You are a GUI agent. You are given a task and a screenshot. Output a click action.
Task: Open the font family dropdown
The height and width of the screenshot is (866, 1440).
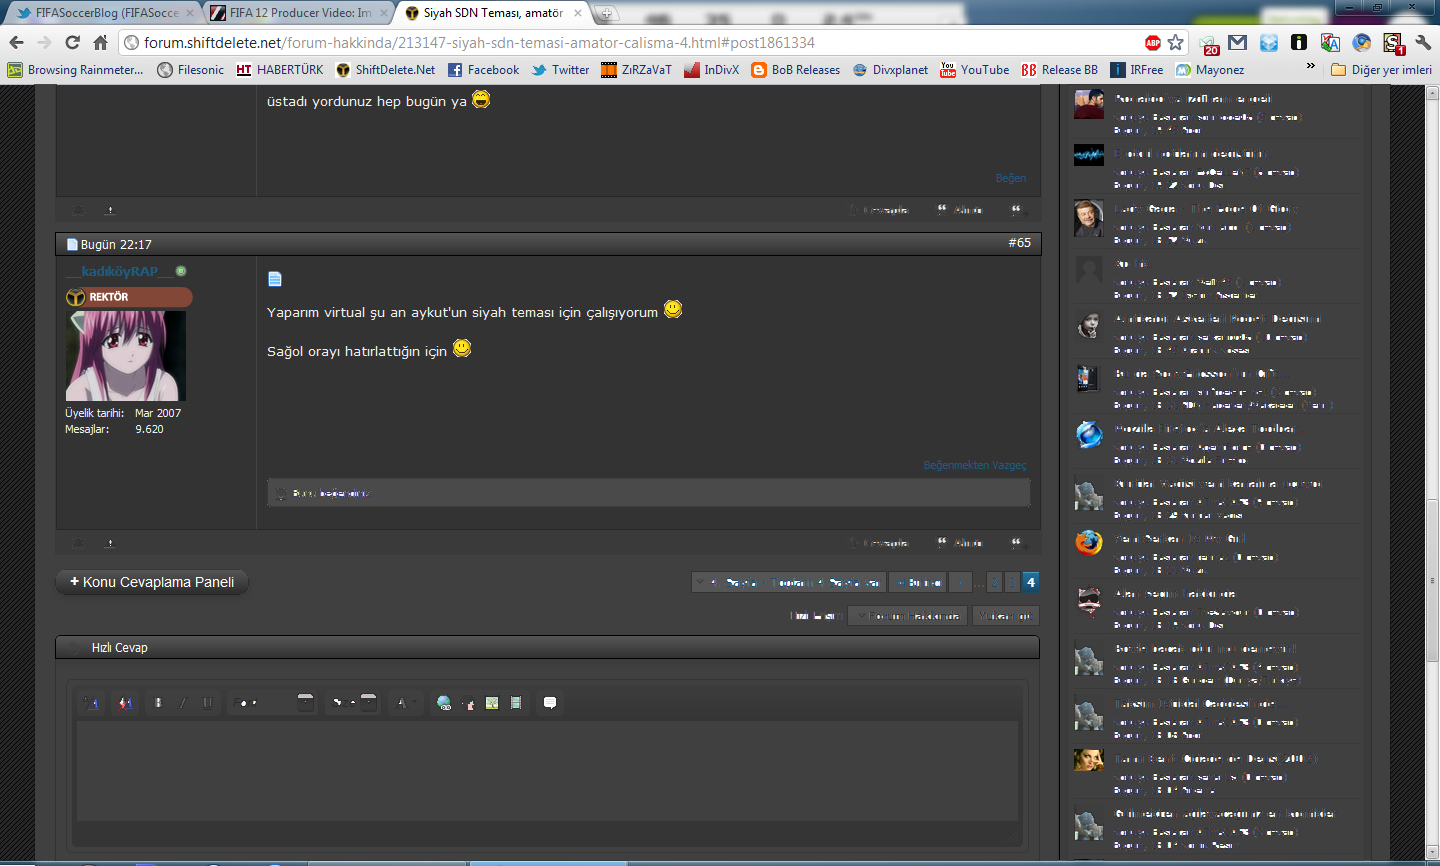pos(273,703)
